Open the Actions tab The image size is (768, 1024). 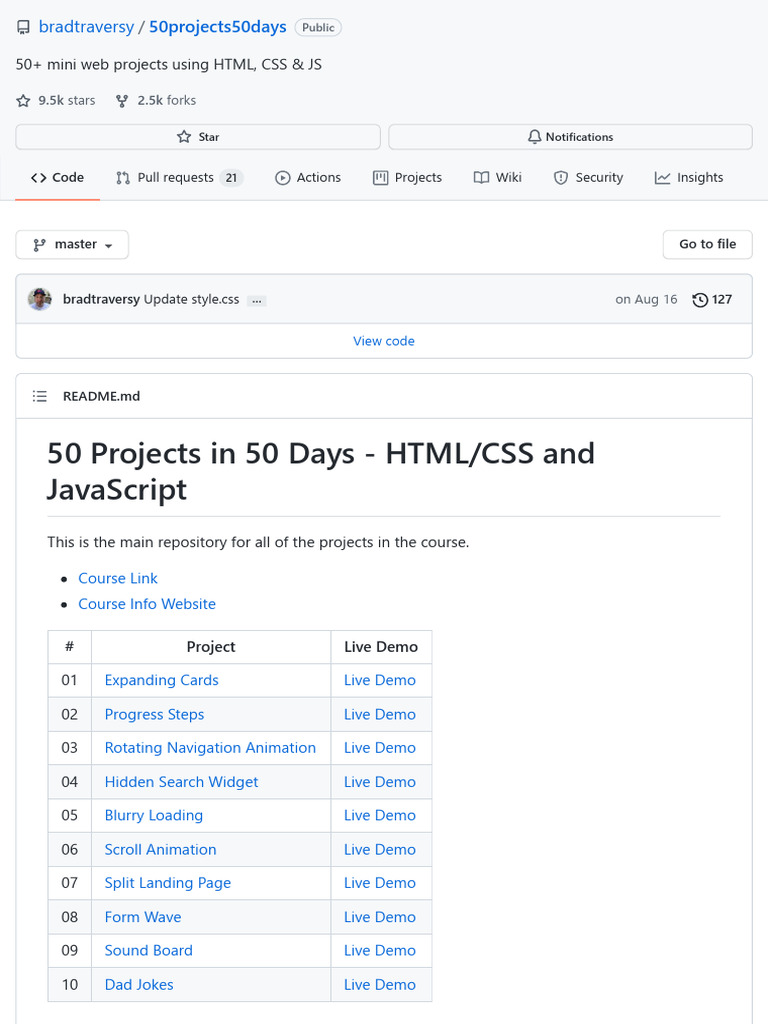308,177
